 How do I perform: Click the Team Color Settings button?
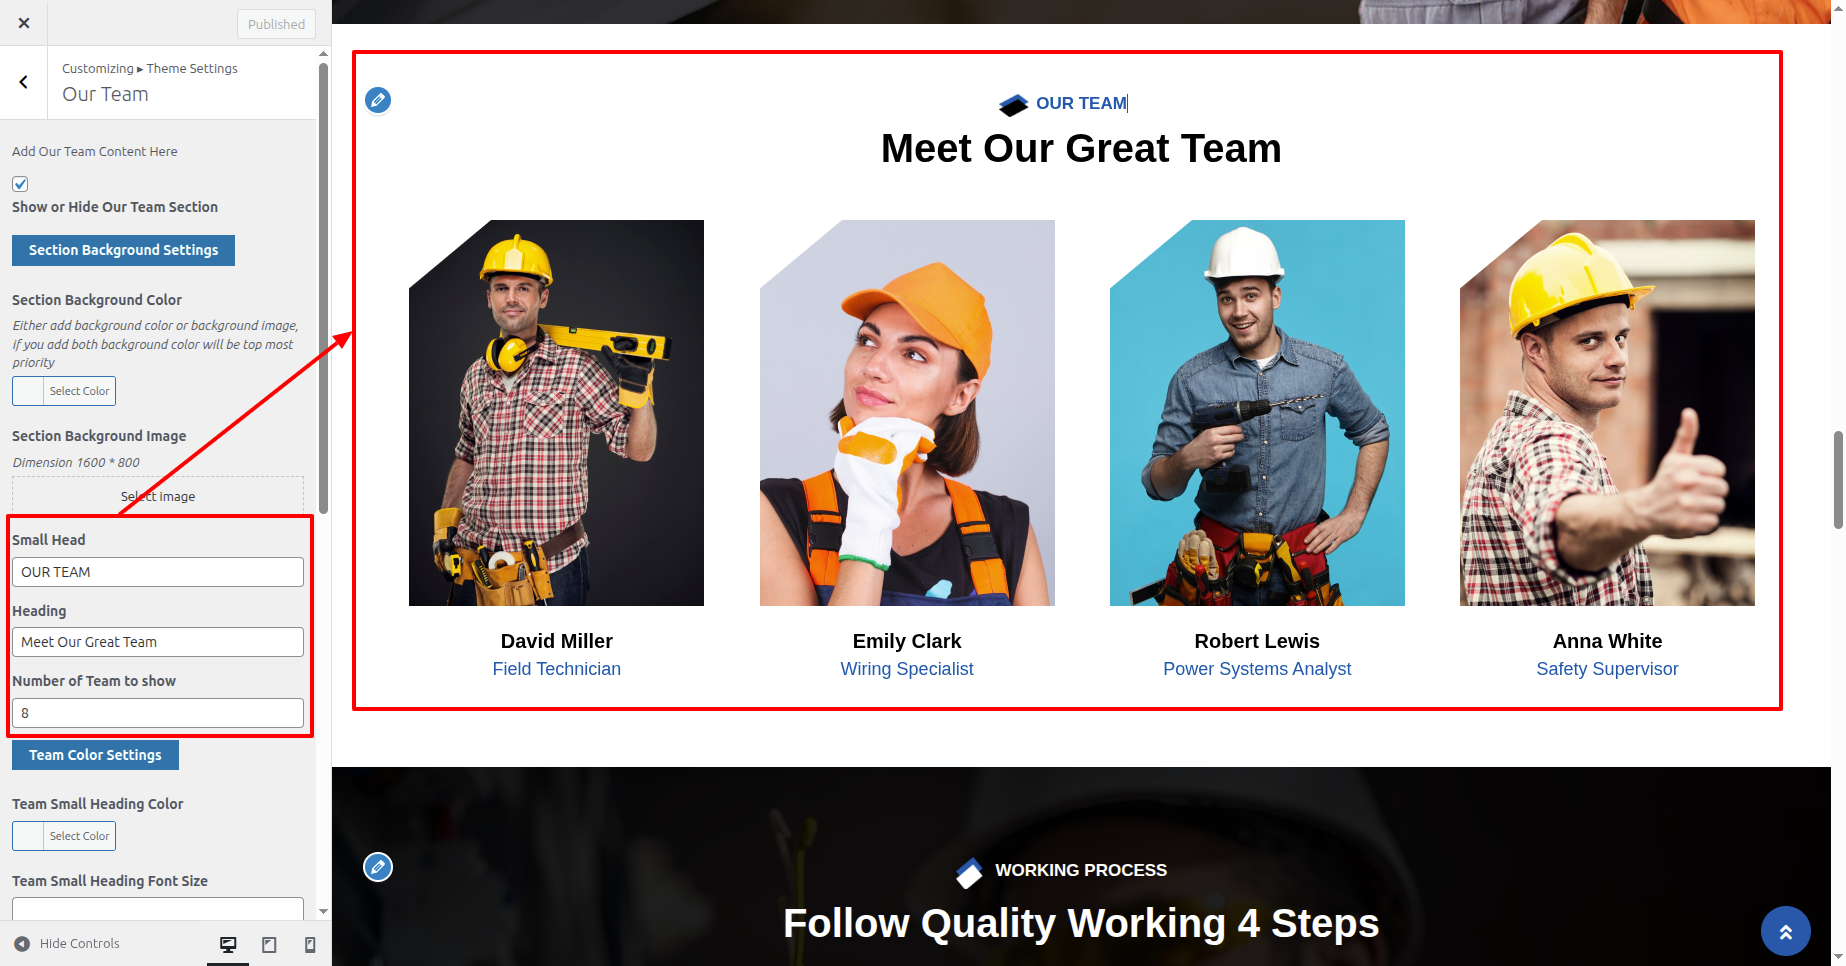click(x=95, y=755)
